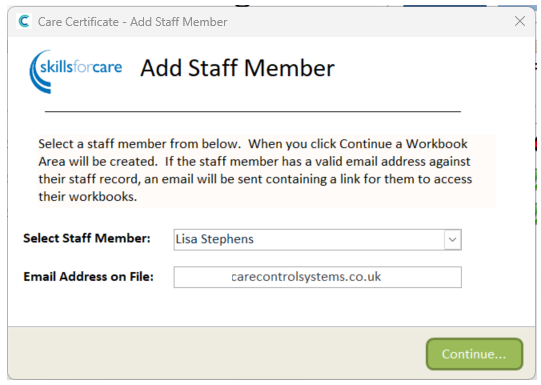
Task: Click the words 'their workbooks.' in instructions
Action: point(88,197)
